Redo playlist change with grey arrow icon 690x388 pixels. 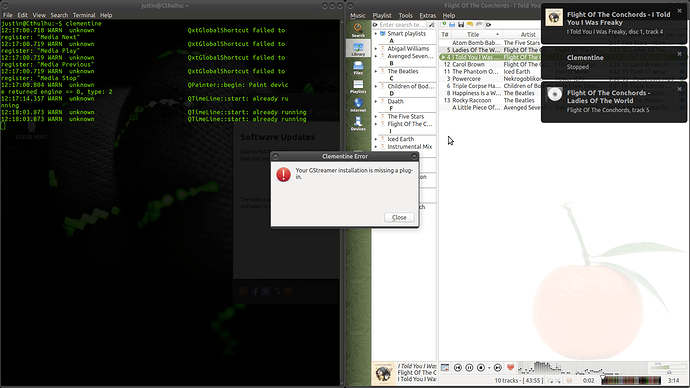(479, 25)
